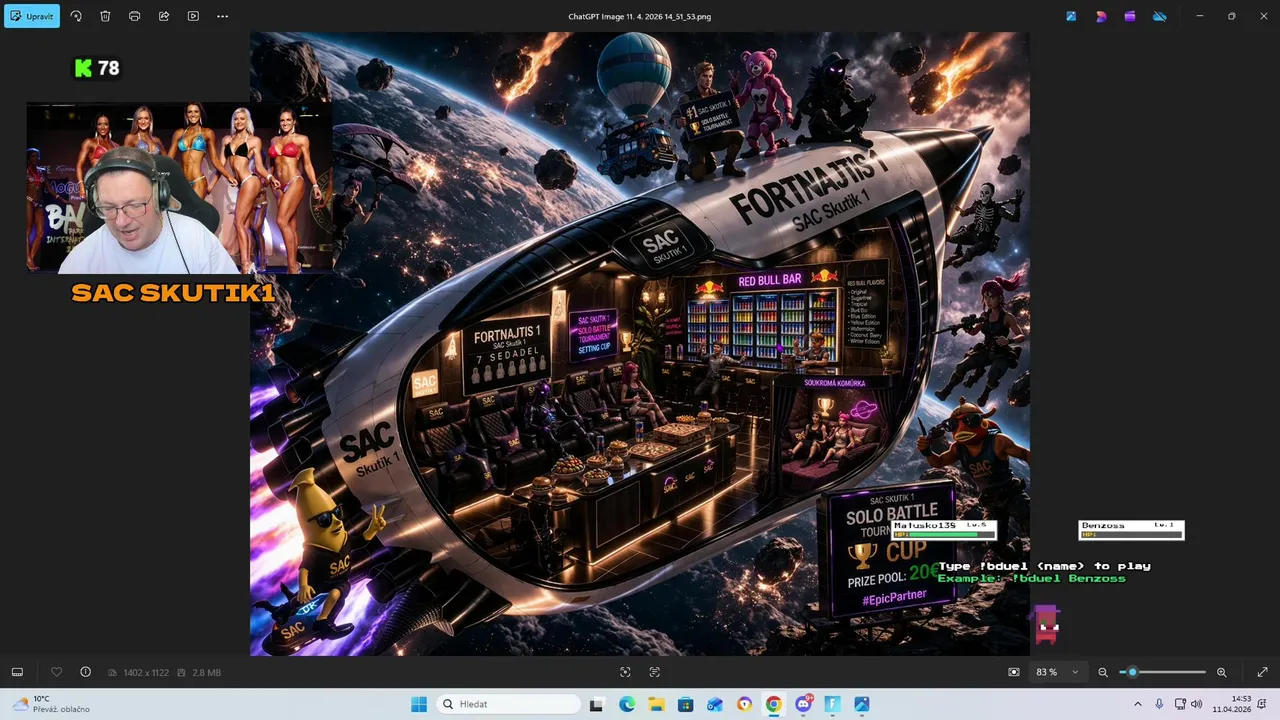This screenshot has width=1280, height=720.
Task: Launch Microsoft Edge from the taskbar
Action: 626,704
